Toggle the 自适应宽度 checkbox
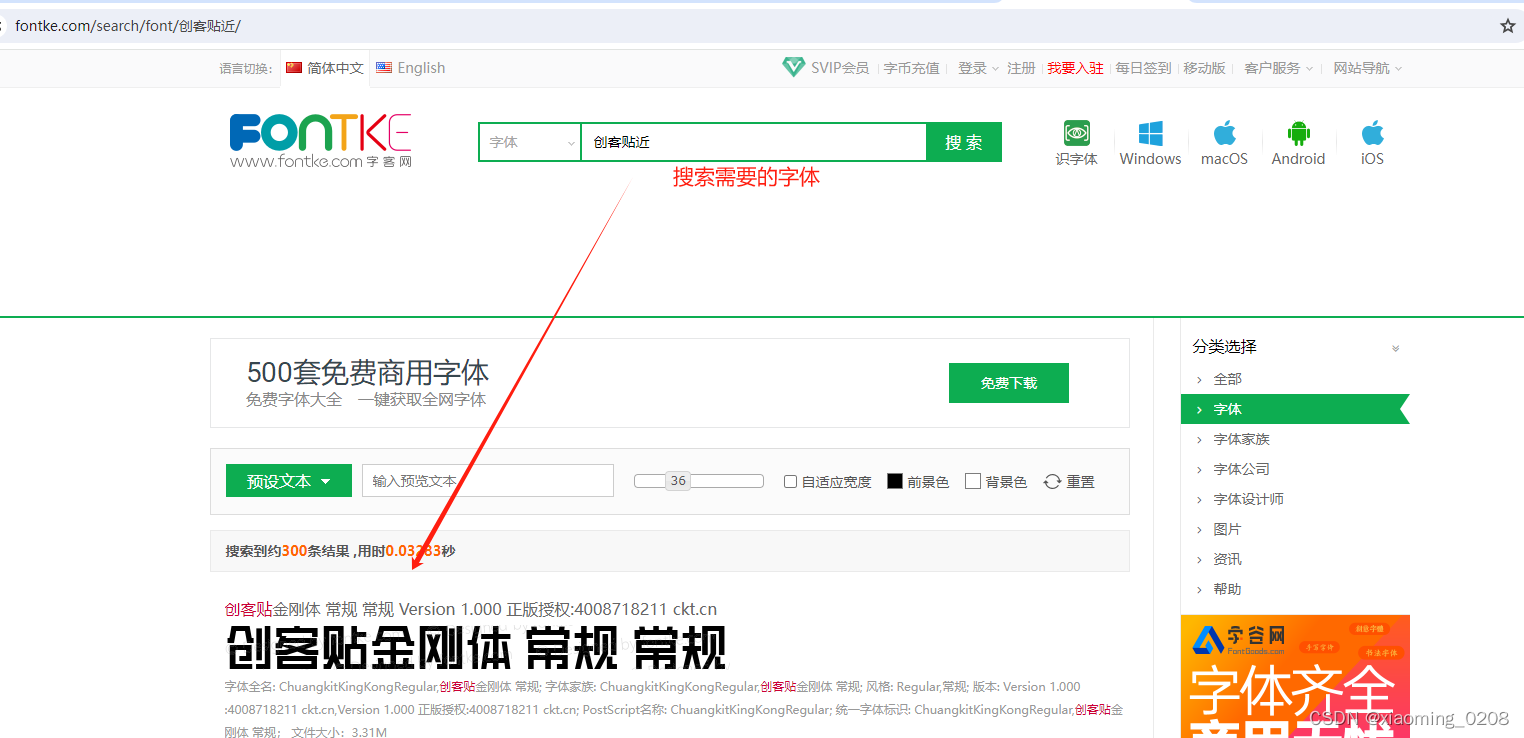The height and width of the screenshot is (738, 1524). pos(790,481)
